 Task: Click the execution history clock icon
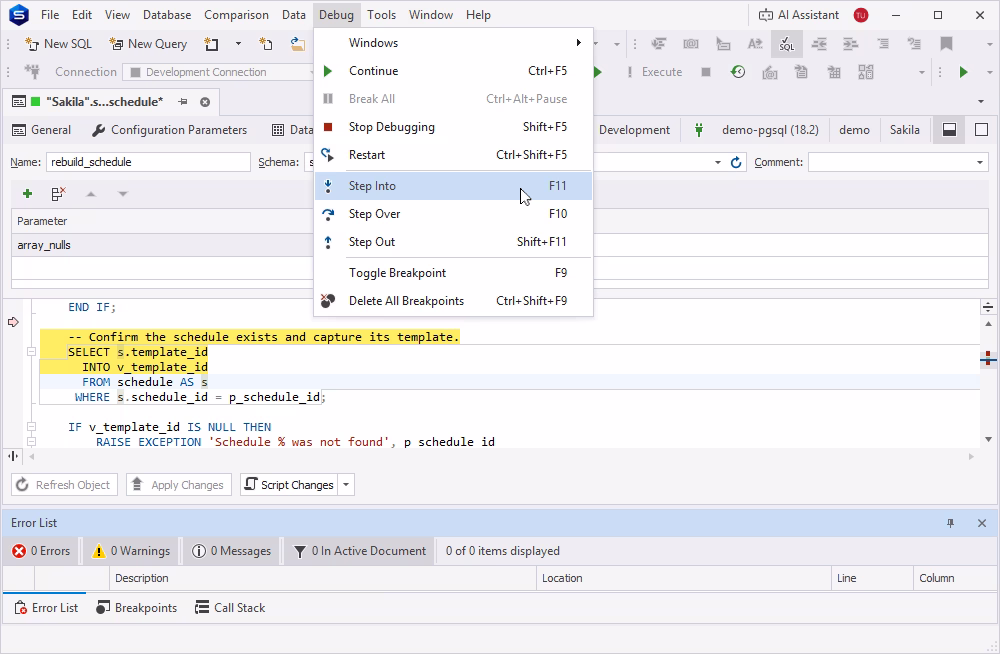coord(738,72)
